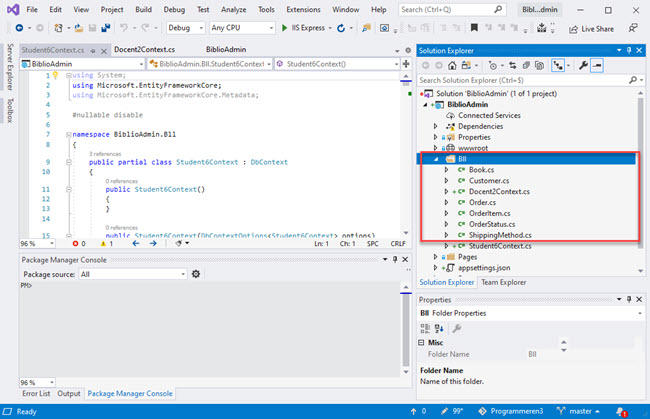Switch to the BiblioAdmin editor tab
This screenshot has width=650, height=419.
(x=226, y=50)
